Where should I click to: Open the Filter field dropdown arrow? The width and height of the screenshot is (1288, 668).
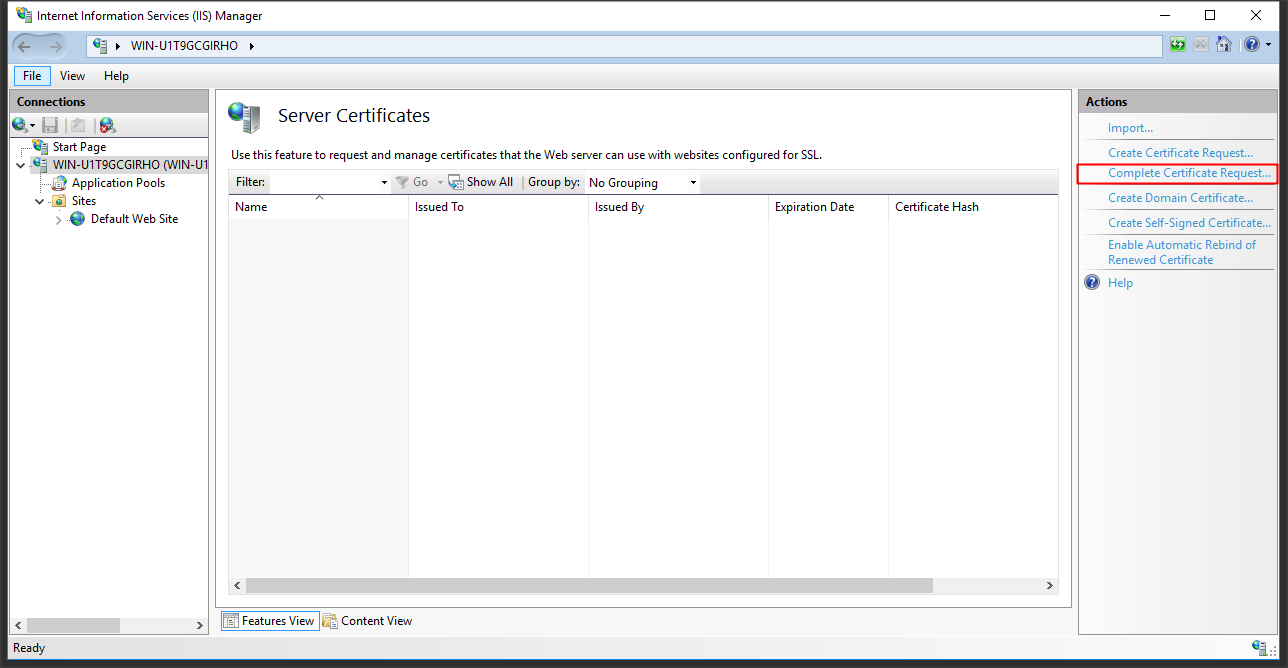tap(384, 182)
